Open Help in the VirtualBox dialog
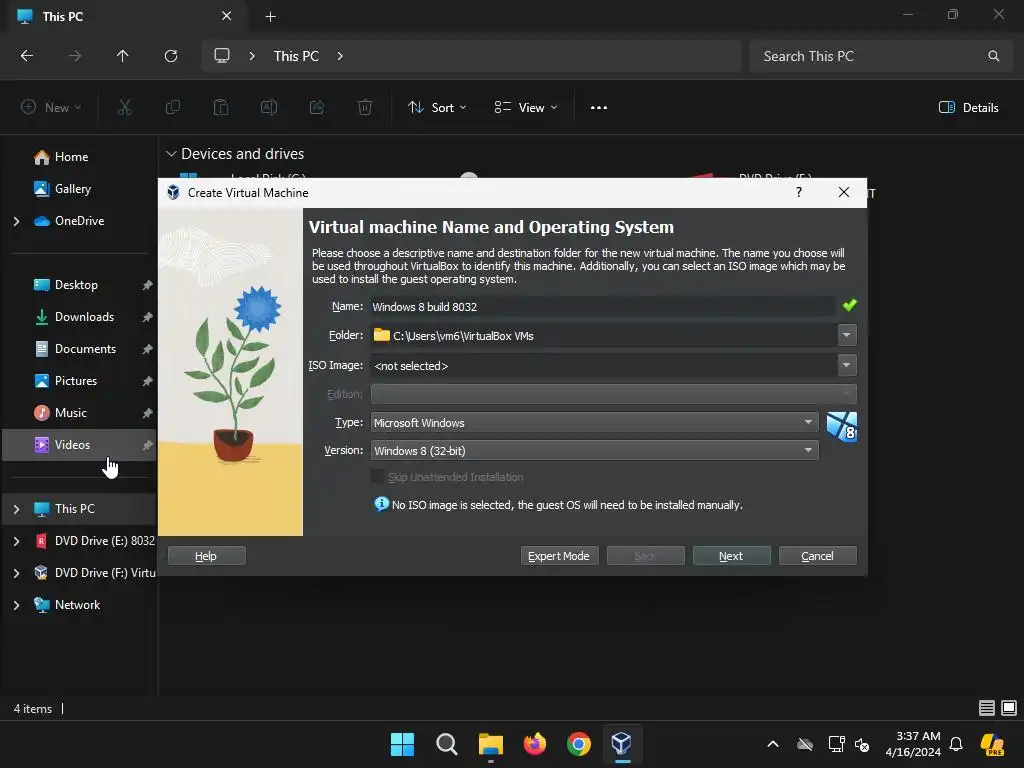The image size is (1024, 768). 206,556
